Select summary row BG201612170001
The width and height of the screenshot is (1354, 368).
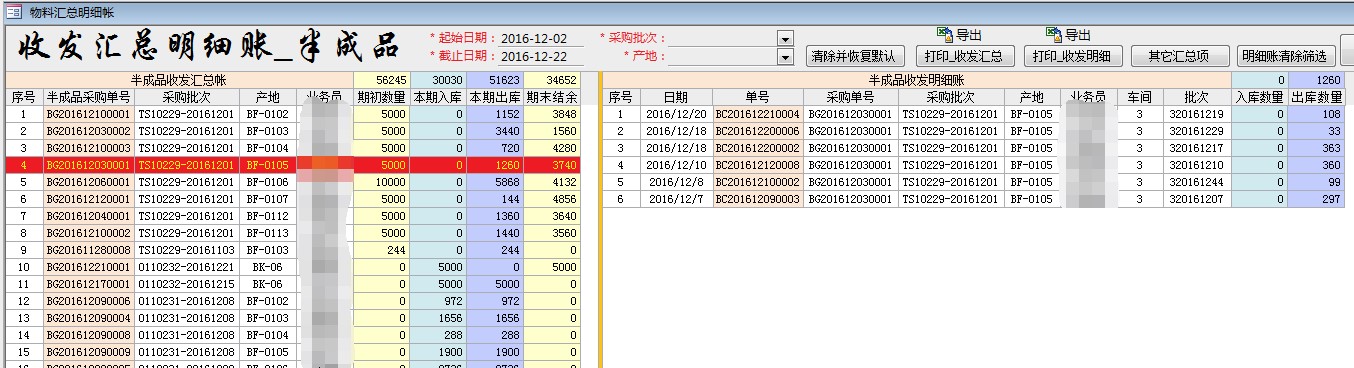pyautogui.click(x=292, y=284)
